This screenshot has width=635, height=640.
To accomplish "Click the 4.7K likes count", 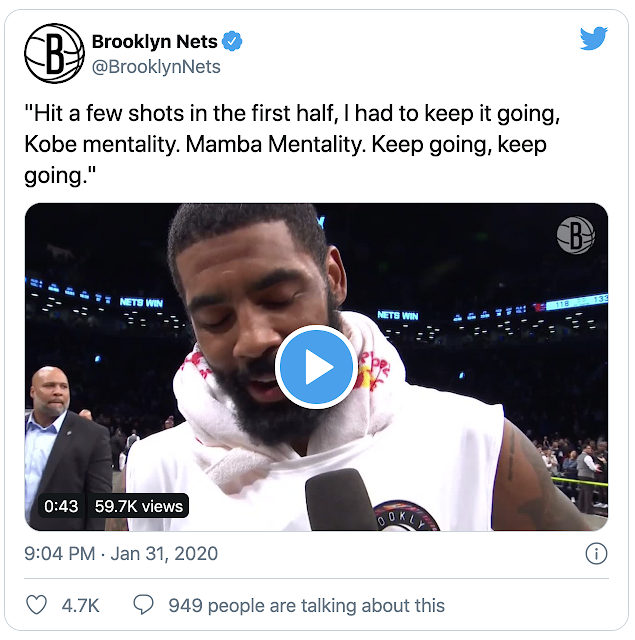I will (x=80, y=605).
